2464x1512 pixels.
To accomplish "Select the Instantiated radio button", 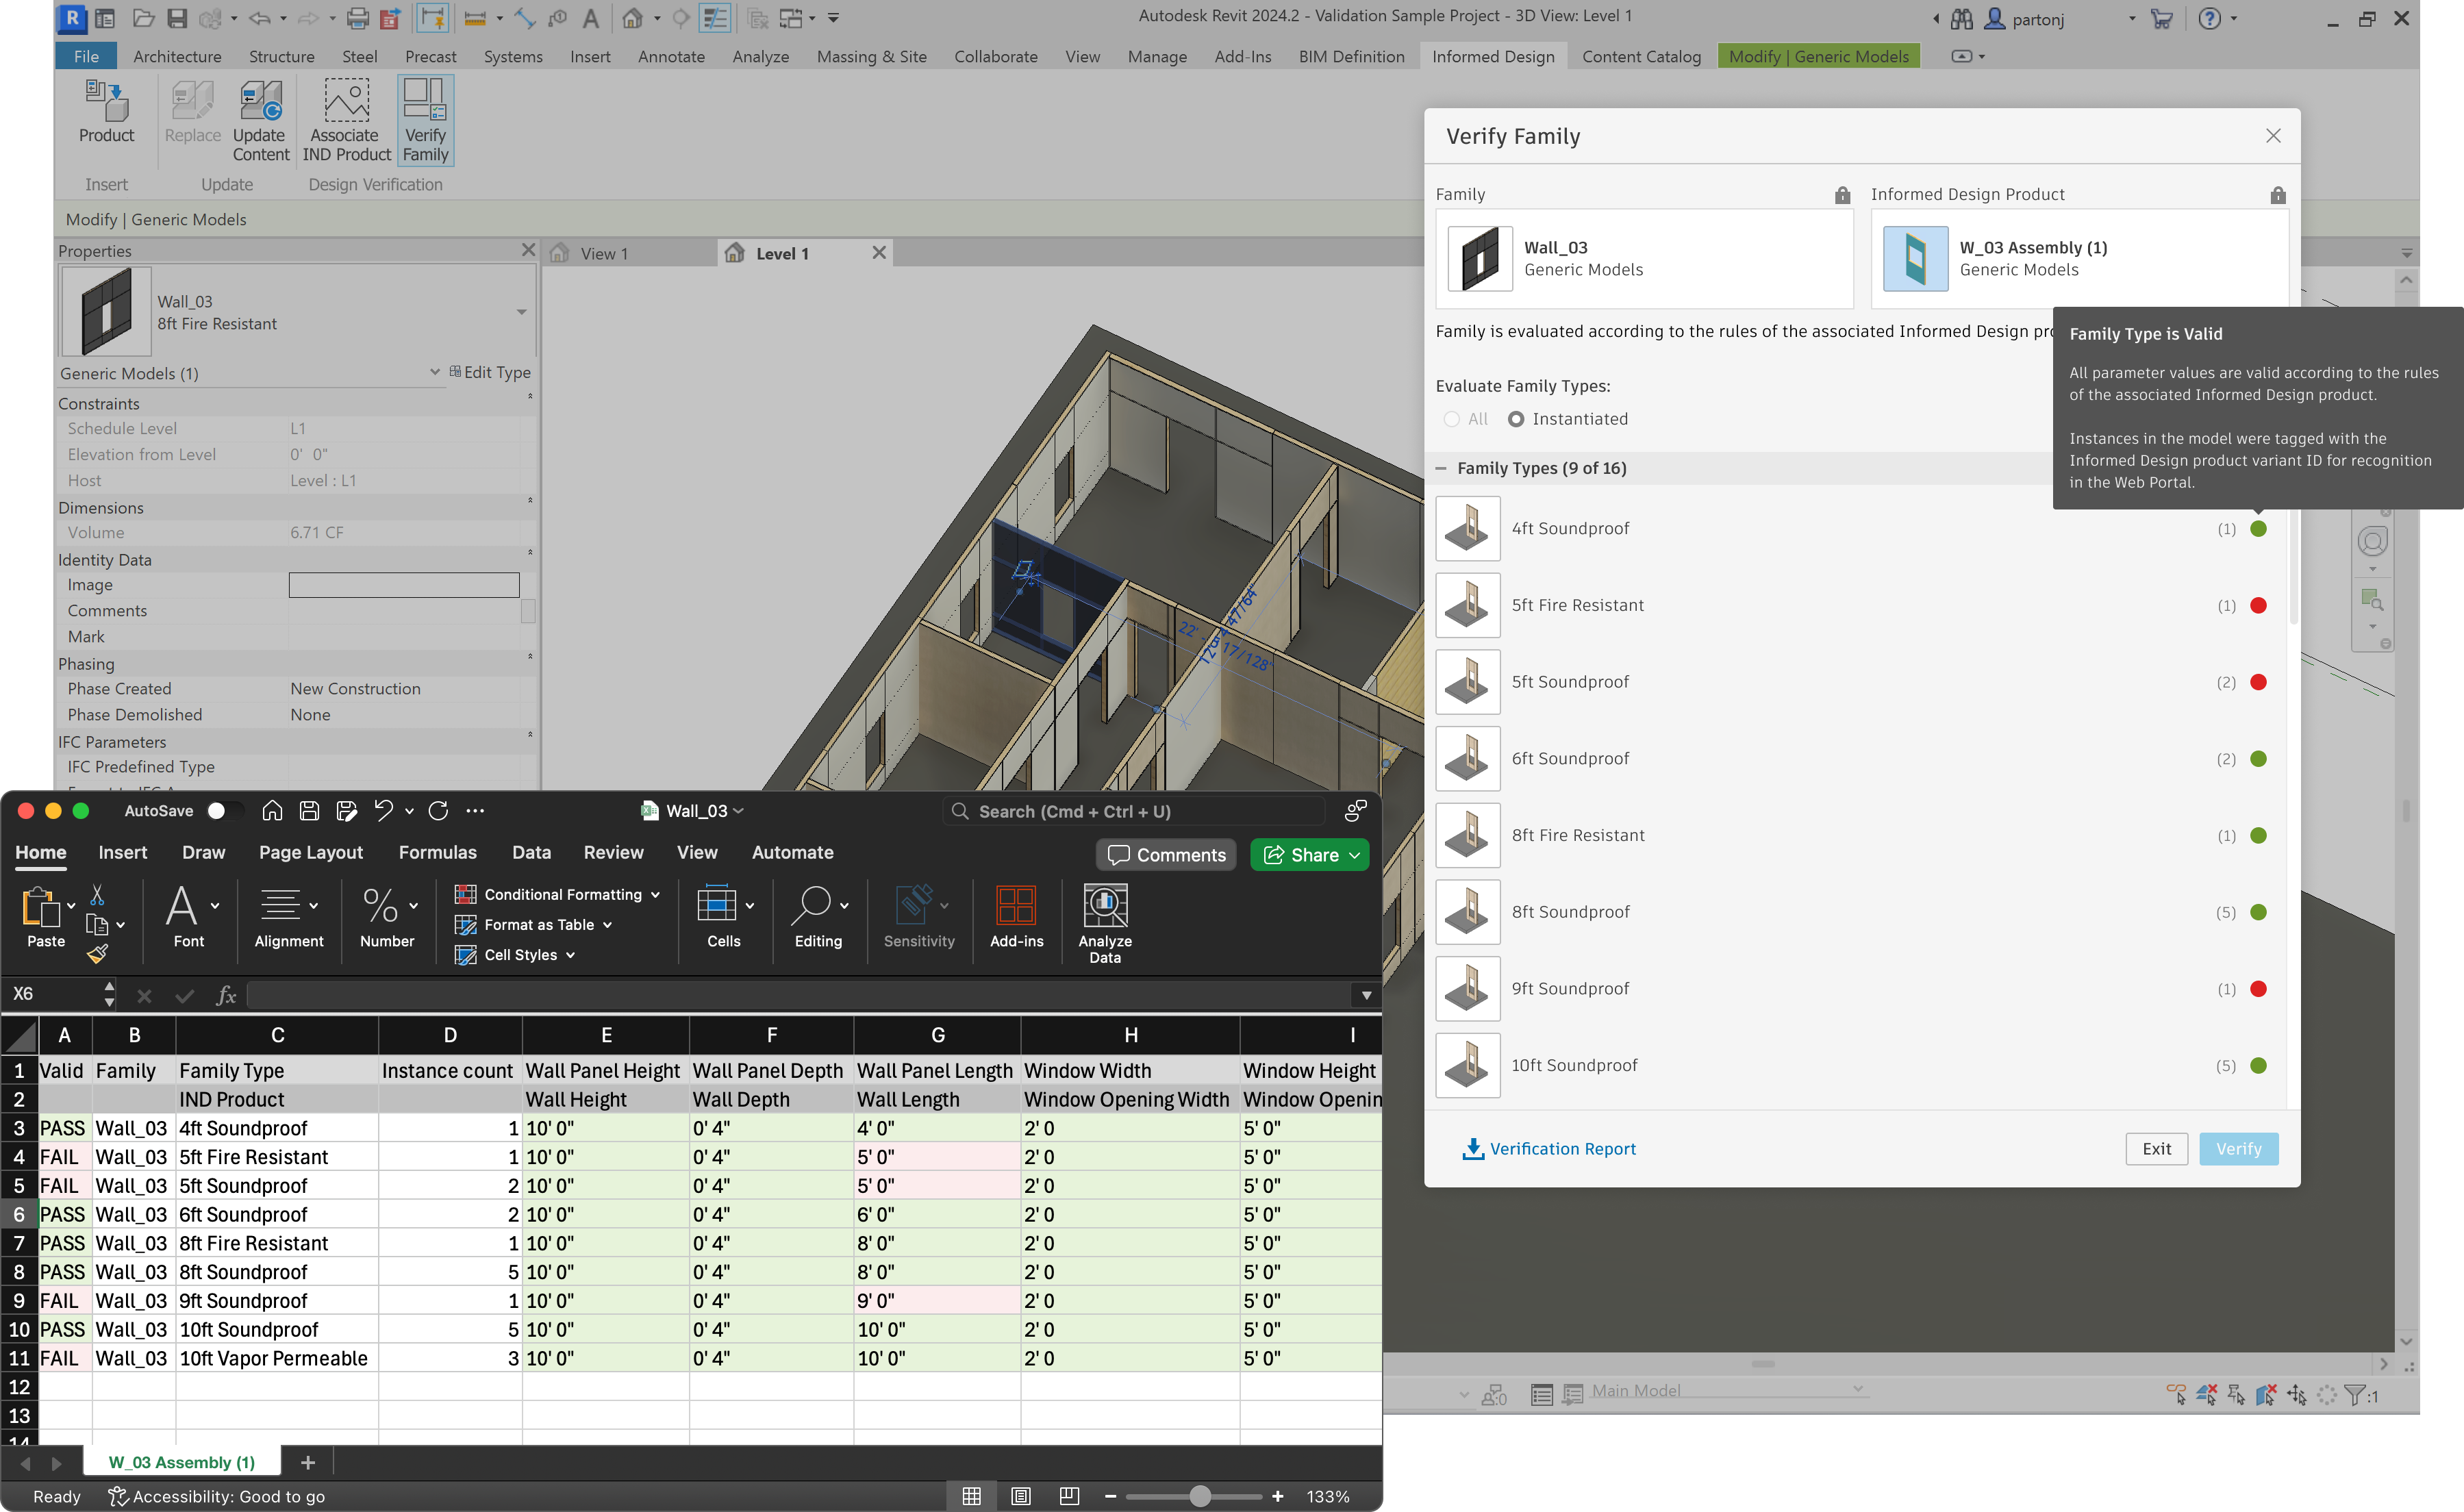I will click(x=1516, y=419).
